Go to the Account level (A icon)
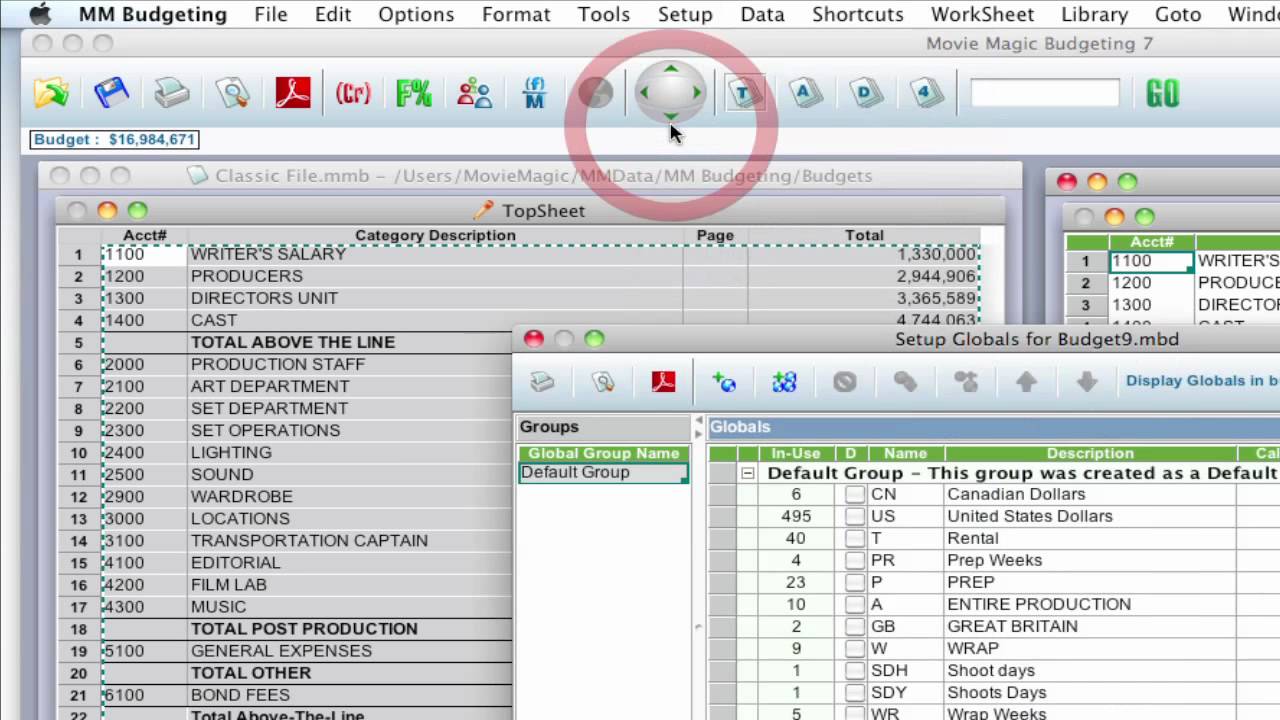Viewport: 1280px width, 720px height. pyautogui.click(x=805, y=94)
